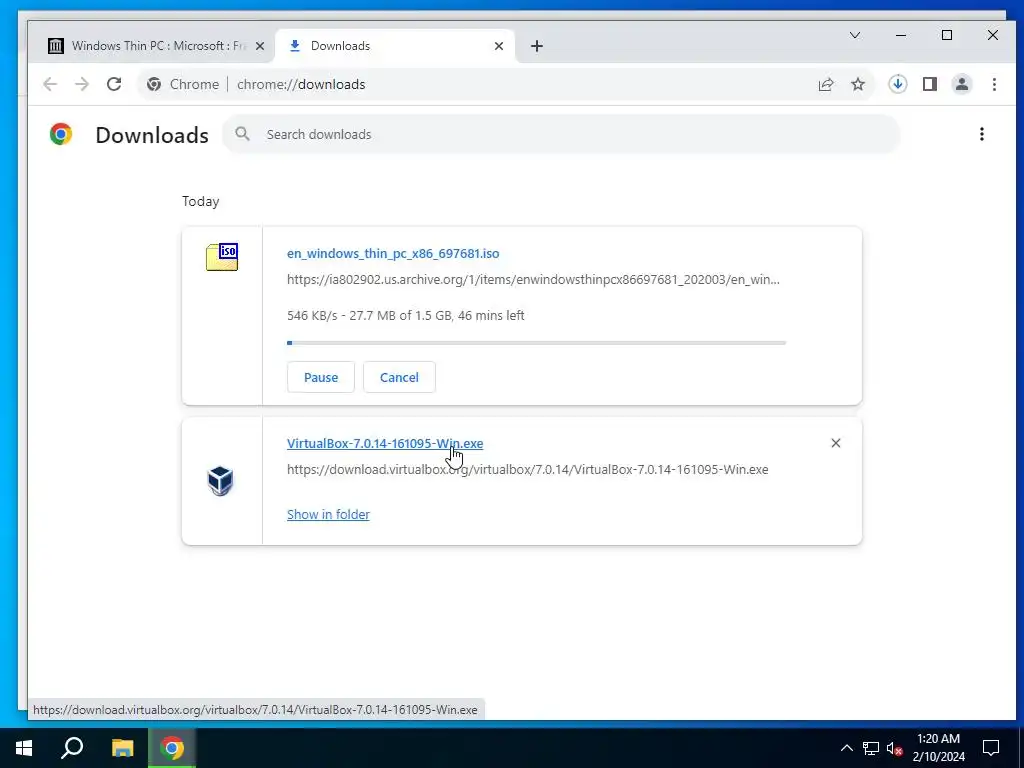Image resolution: width=1024 pixels, height=768 pixels.
Task: Select the Downloads tab
Action: pyautogui.click(x=395, y=46)
